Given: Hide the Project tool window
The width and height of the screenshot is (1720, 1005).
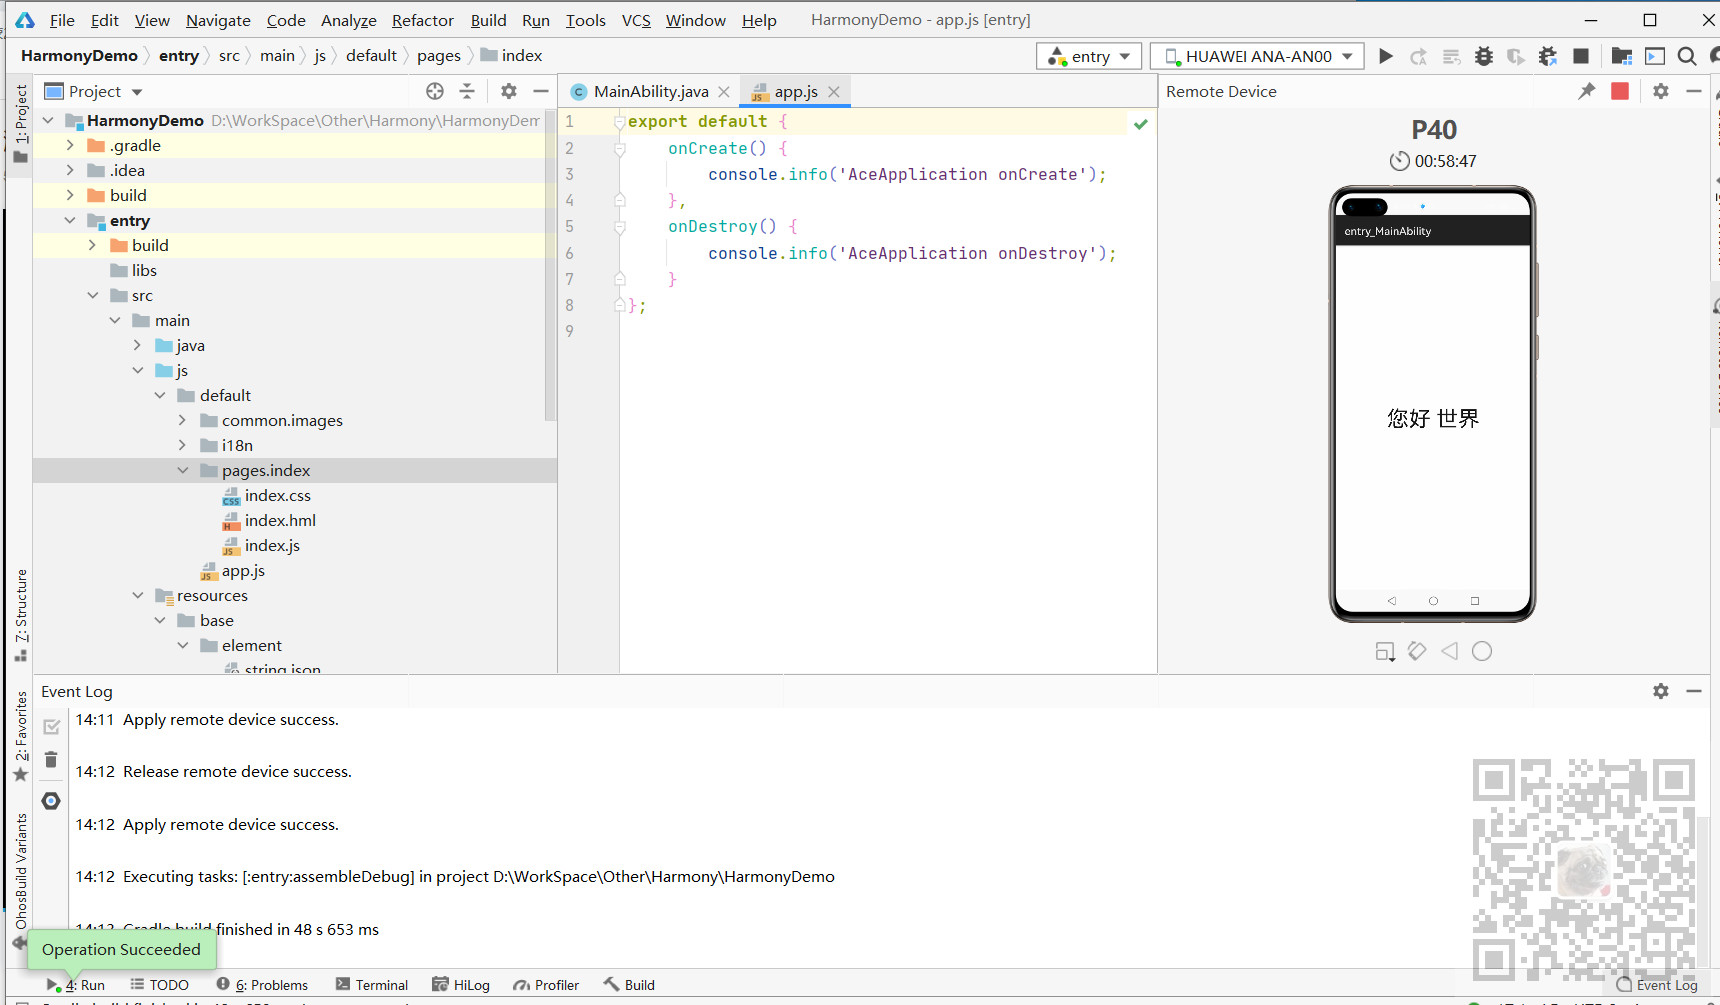Looking at the screenshot, I should coord(541,91).
